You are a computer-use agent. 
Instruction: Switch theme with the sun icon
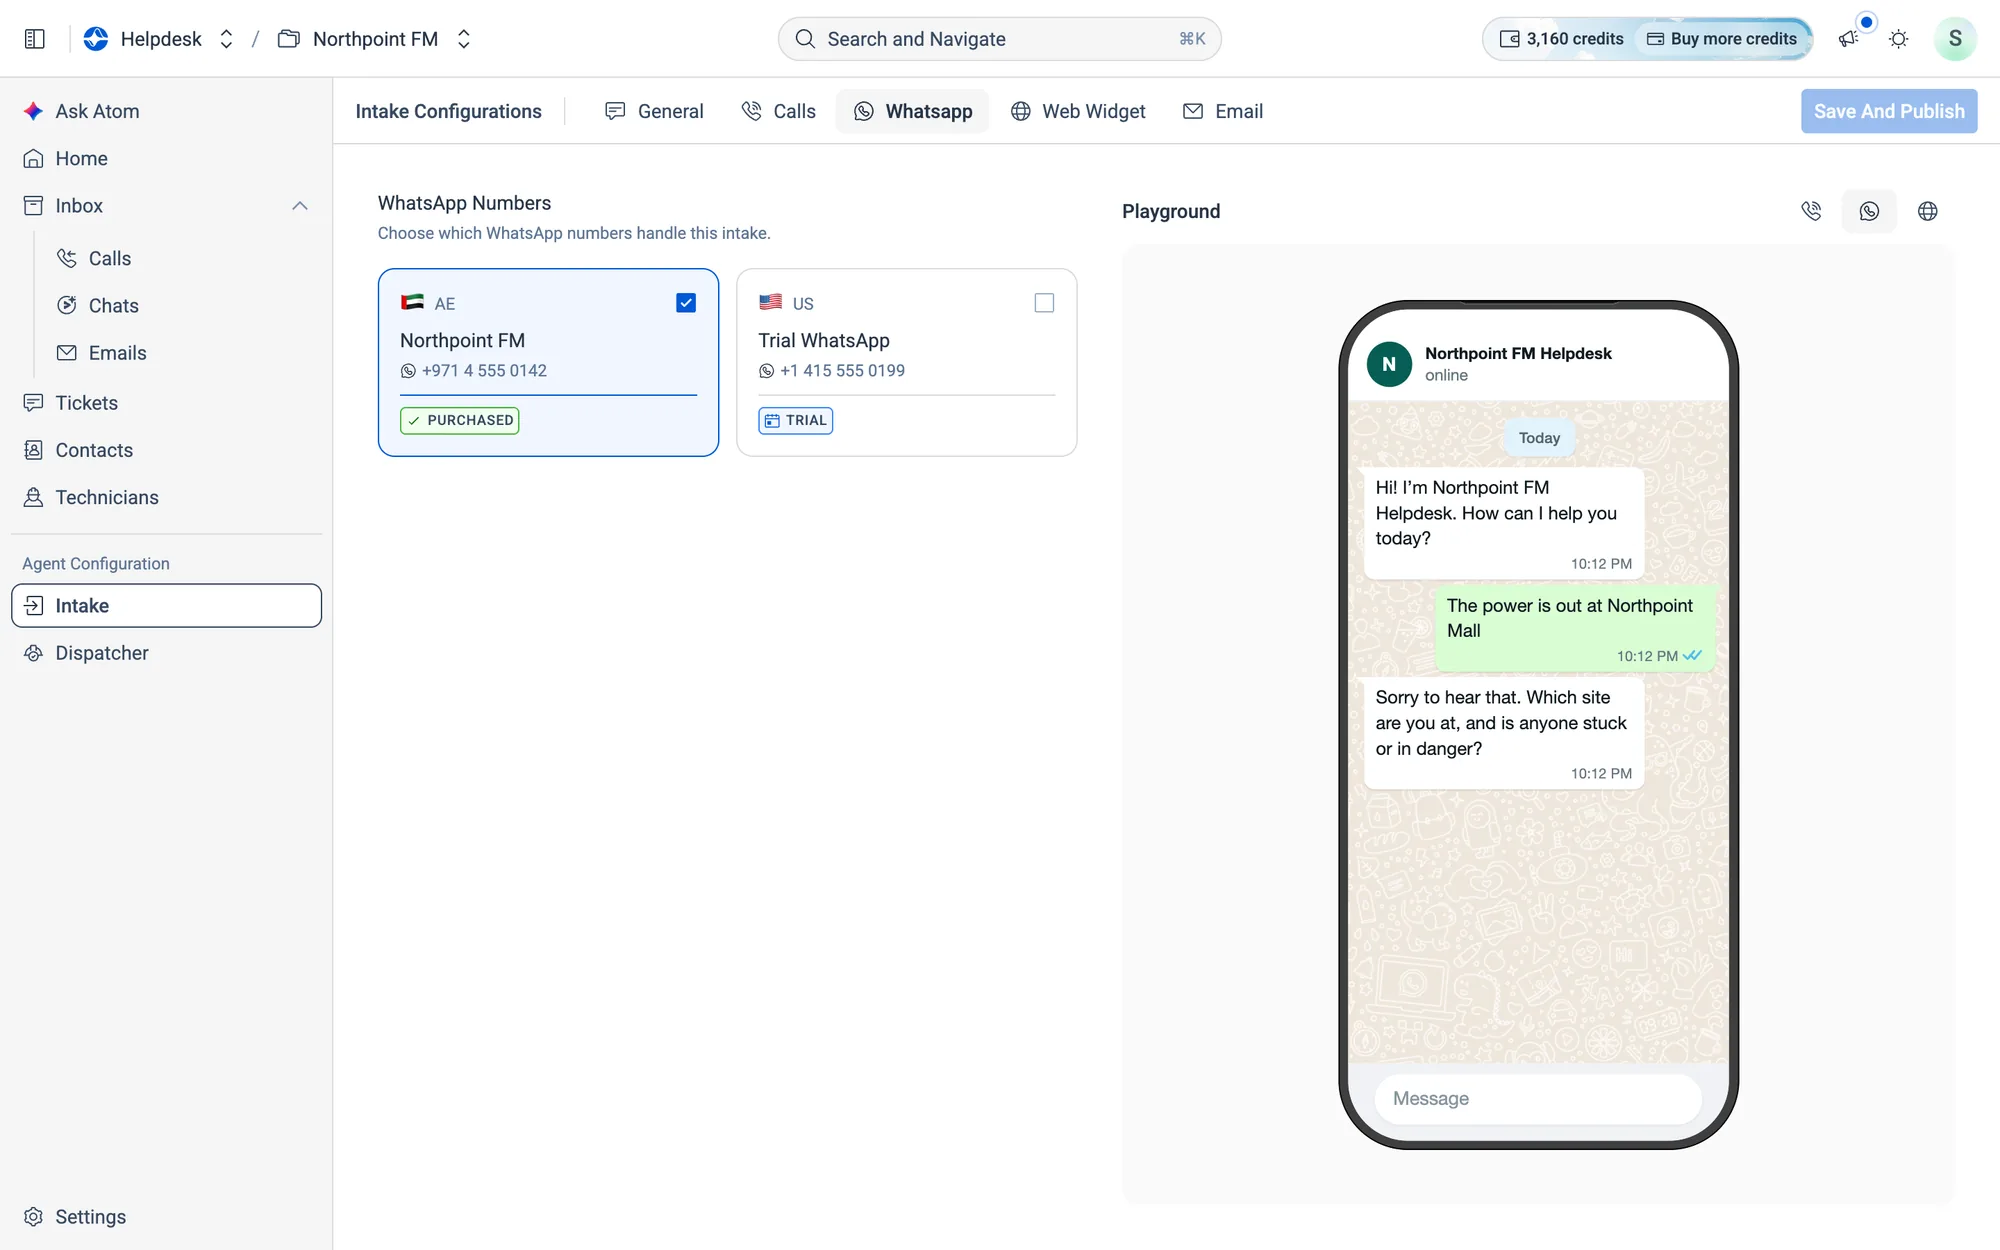click(x=1898, y=39)
